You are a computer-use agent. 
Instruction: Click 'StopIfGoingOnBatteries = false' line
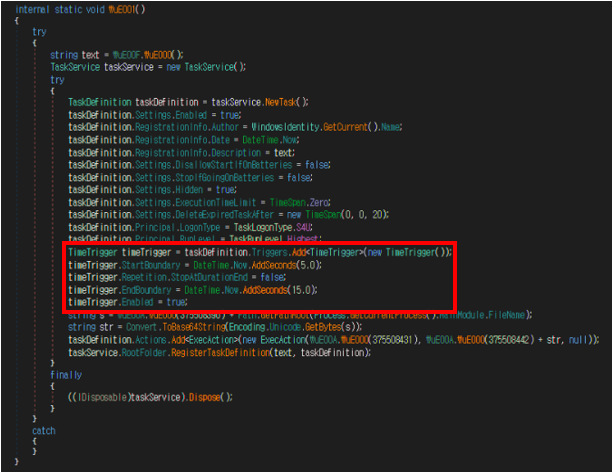point(190,178)
